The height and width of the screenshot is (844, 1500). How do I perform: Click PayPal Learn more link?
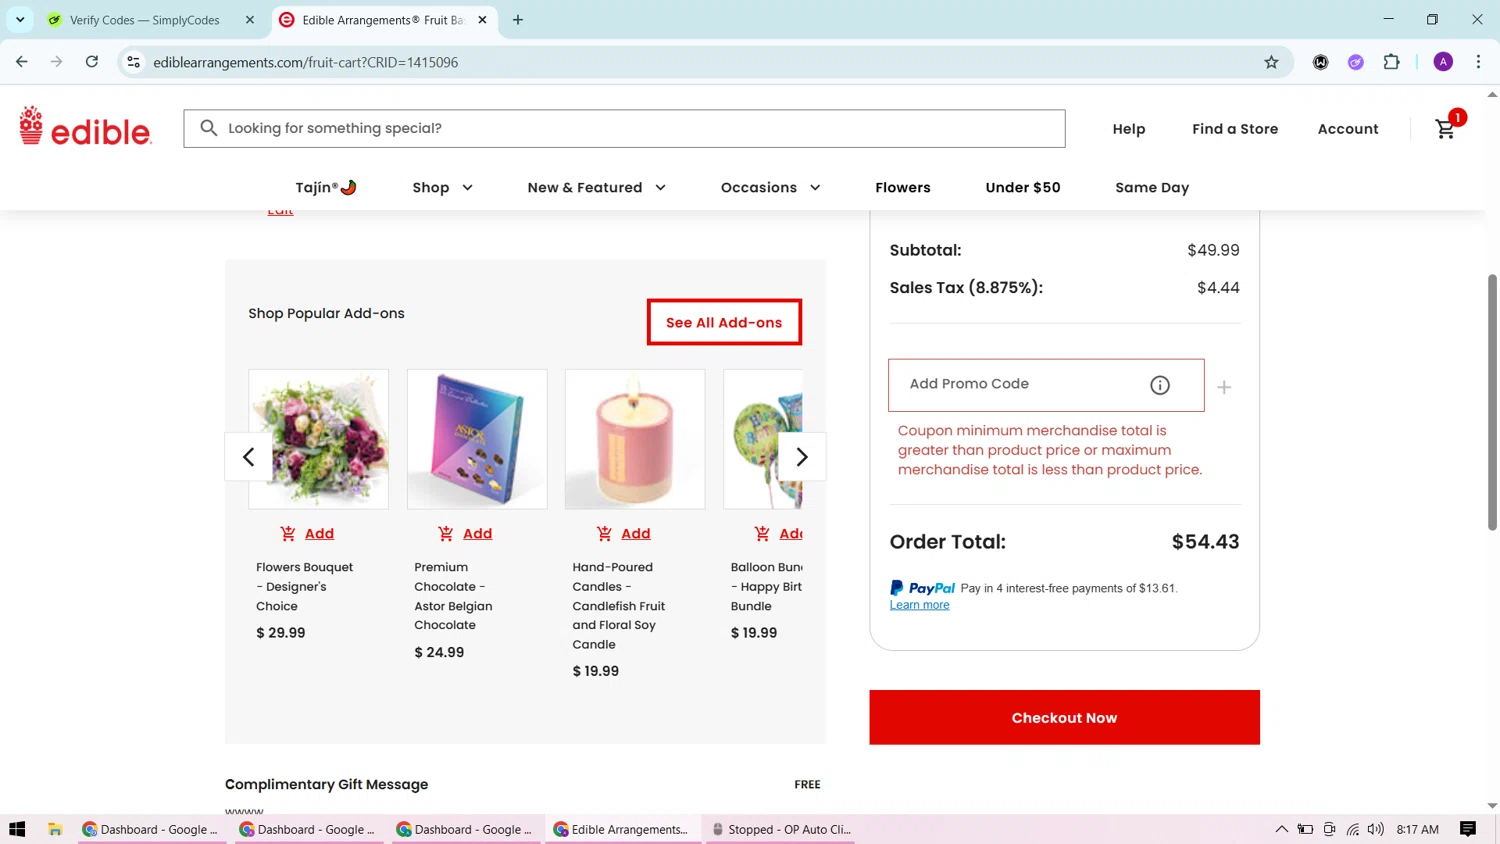point(919,605)
